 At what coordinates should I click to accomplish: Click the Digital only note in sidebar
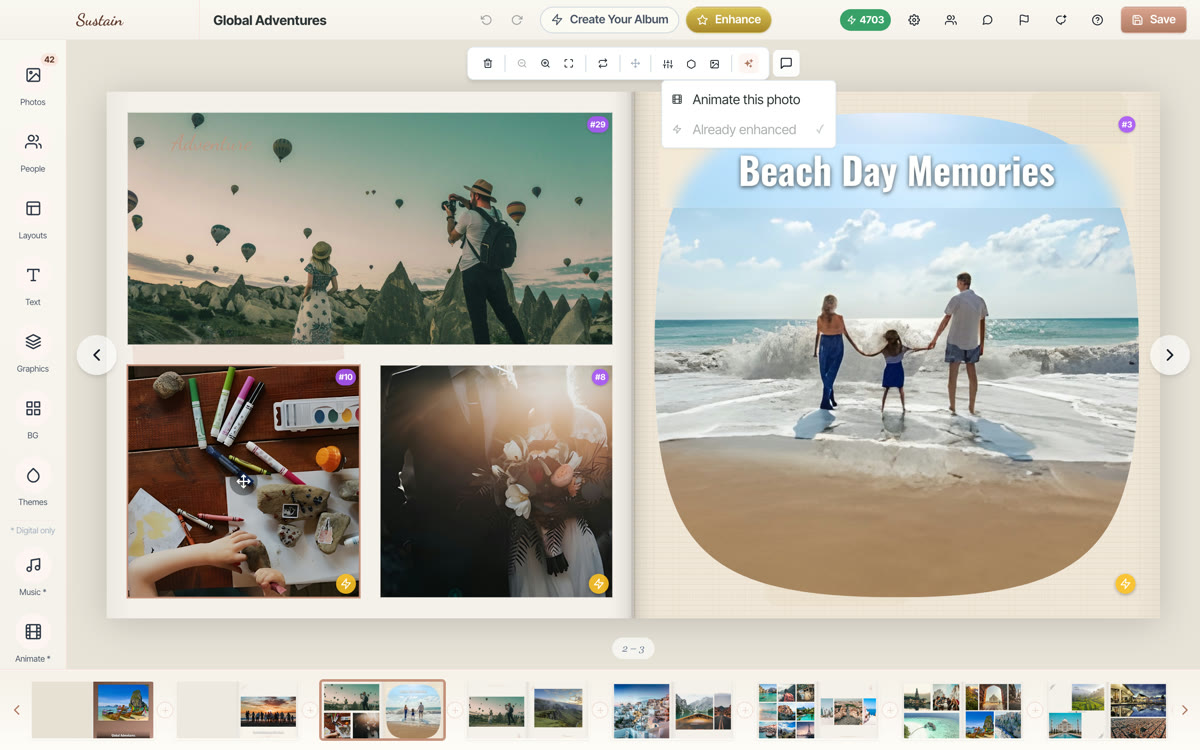click(x=33, y=531)
